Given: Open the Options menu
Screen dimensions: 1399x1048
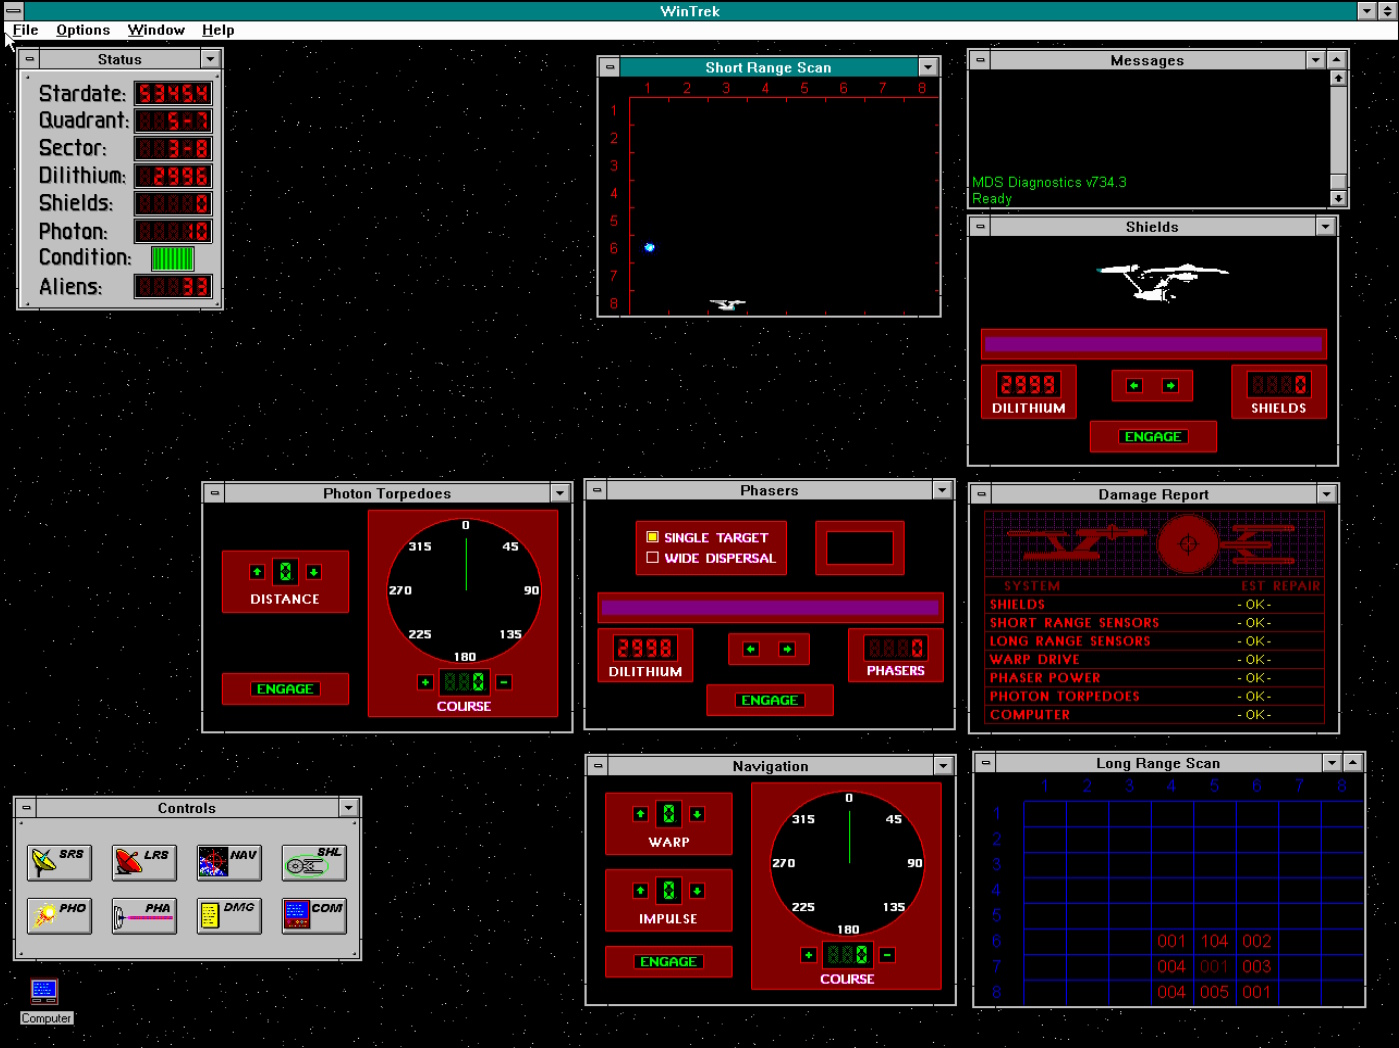Looking at the screenshot, I should (83, 30).
